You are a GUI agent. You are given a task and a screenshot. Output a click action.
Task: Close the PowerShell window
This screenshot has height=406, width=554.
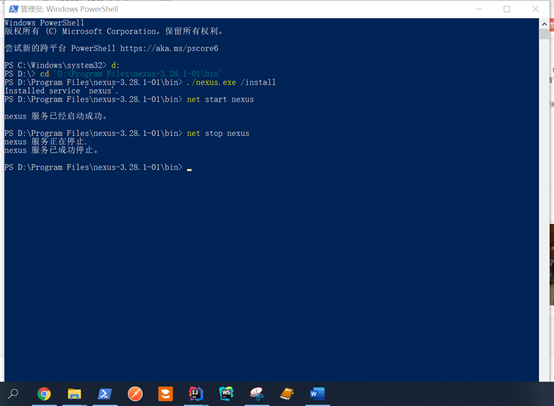(535, 9)
